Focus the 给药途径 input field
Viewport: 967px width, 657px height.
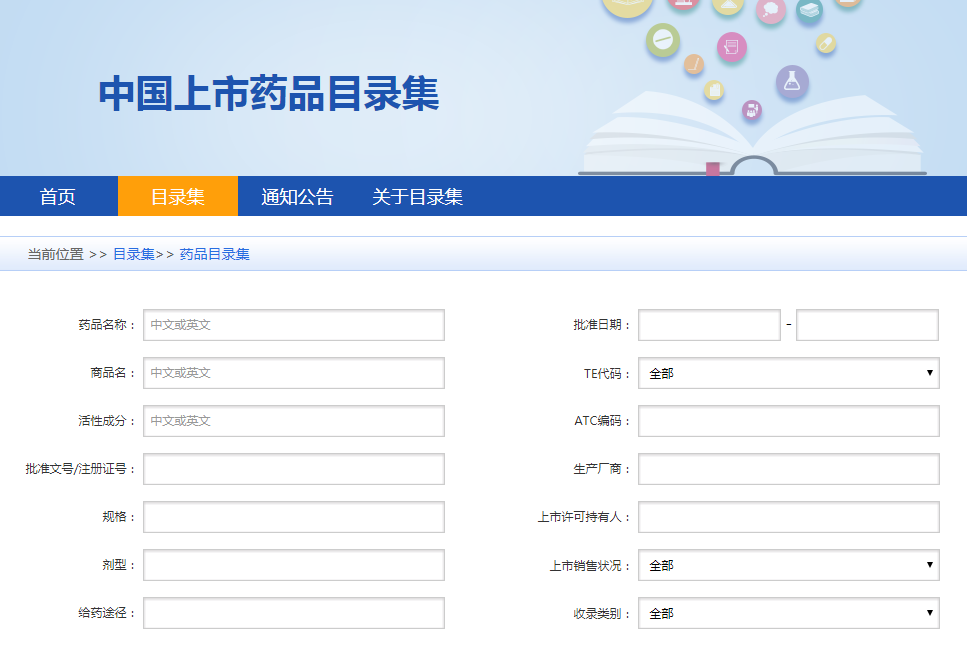tap(294, 613)
